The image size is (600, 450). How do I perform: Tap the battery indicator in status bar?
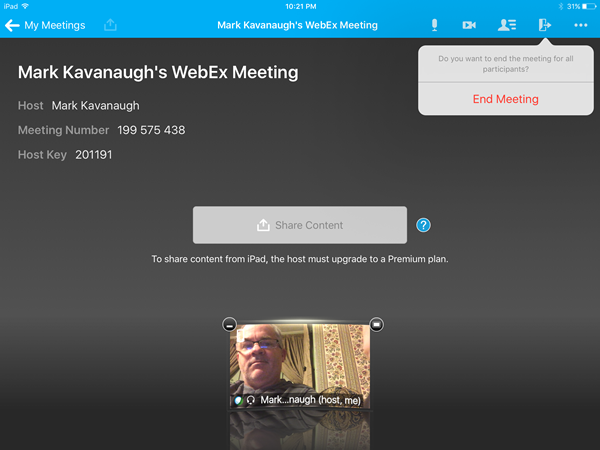[x=589, y=7]
